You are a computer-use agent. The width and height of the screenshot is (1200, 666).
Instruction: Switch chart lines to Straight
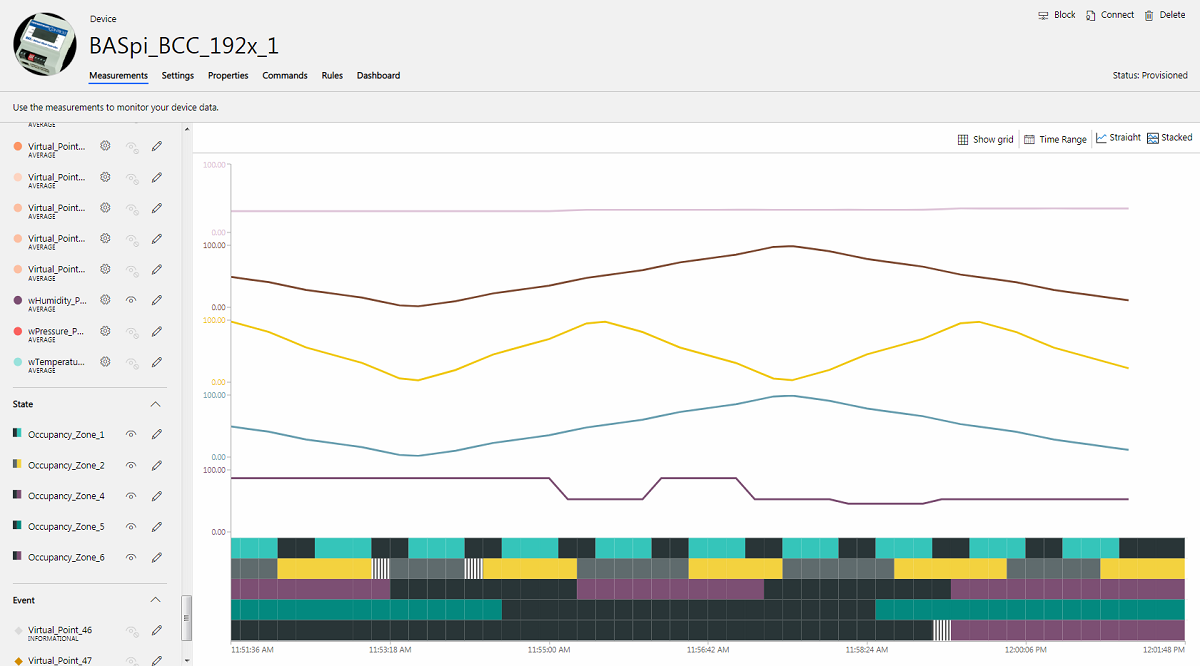click(x=1118, y=138)
